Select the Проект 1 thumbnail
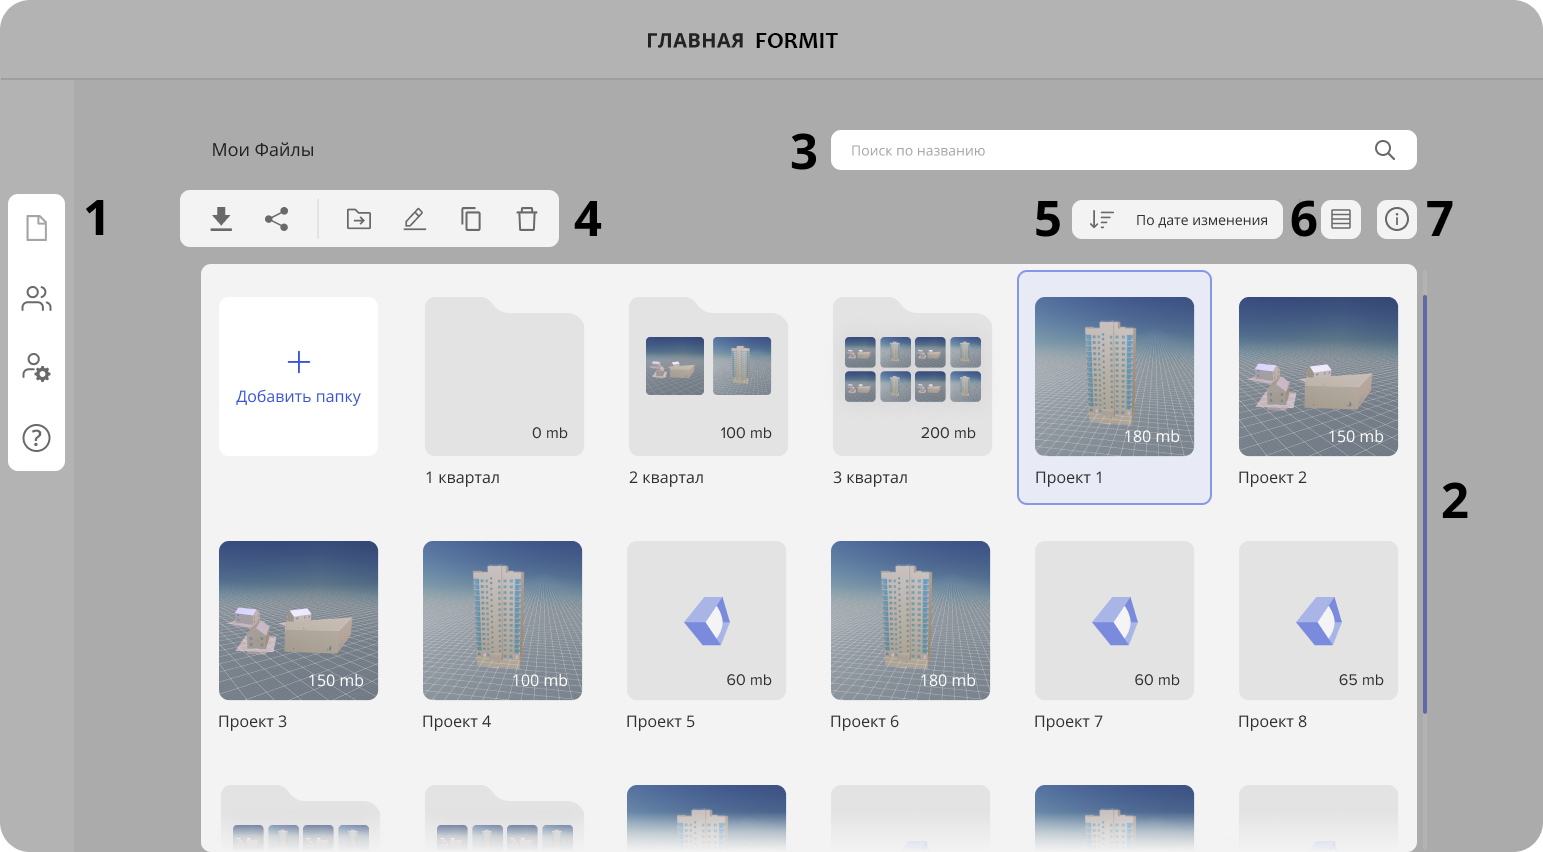This screenshot has width=1543, height=852. (1114, 376)
